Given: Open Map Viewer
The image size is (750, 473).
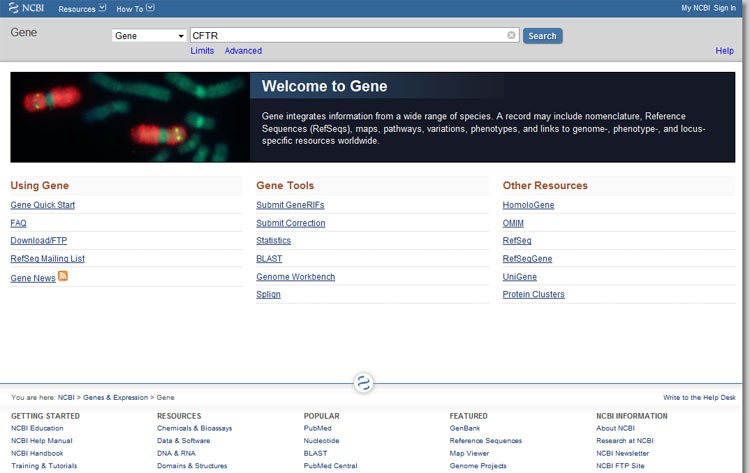Looking at the screenshot, I should point(469,453).
